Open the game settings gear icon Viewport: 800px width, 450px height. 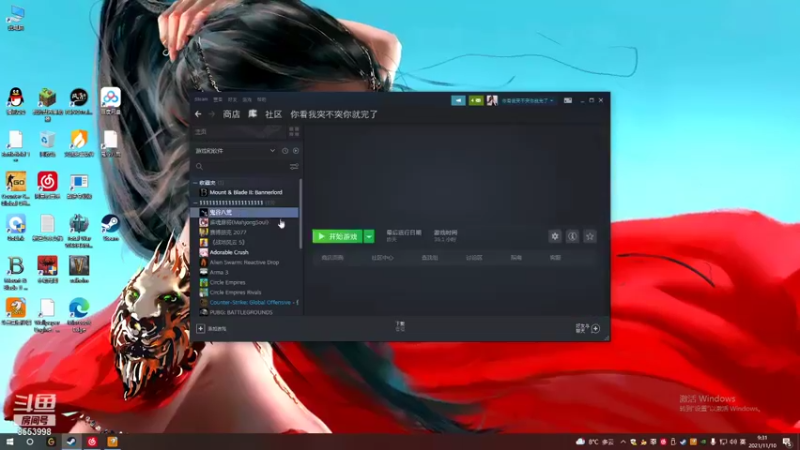pyautogui.click(x=555, y=236)
